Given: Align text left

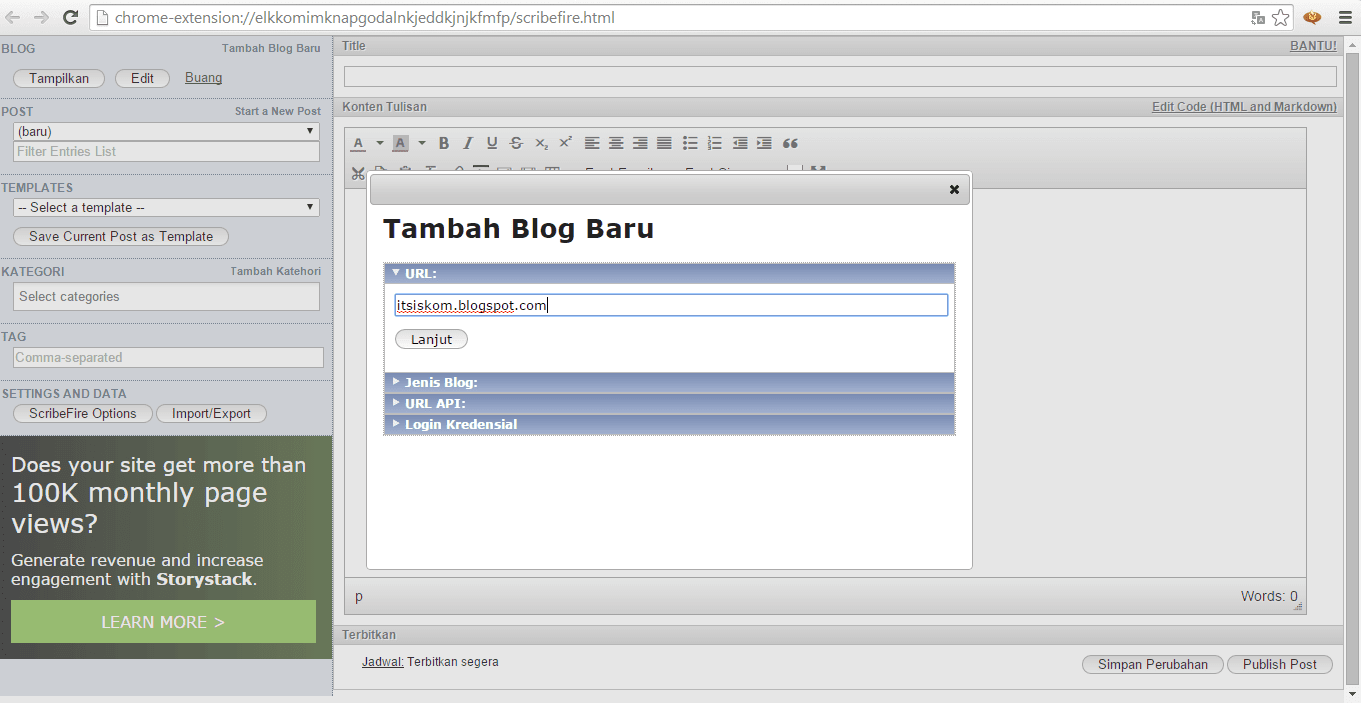Looking at the screenshot, I should tap(592, 143).
